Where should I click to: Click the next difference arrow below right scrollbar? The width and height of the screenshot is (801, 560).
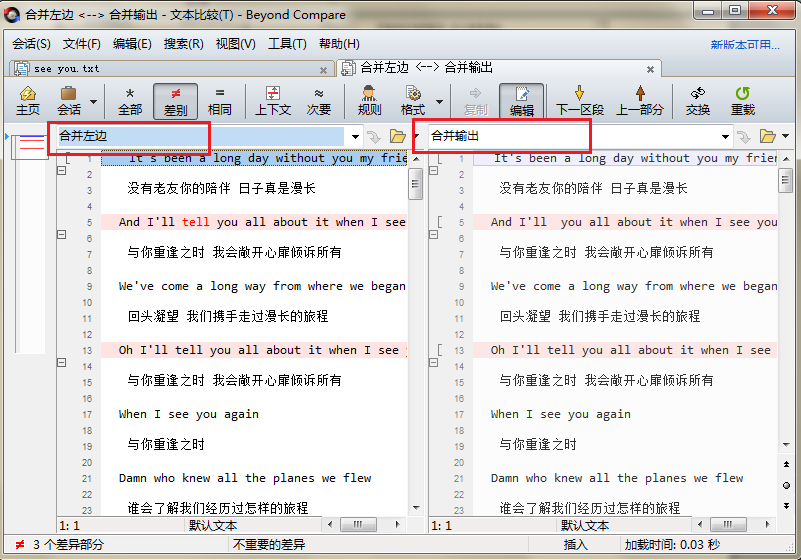(x=786, y=506)
